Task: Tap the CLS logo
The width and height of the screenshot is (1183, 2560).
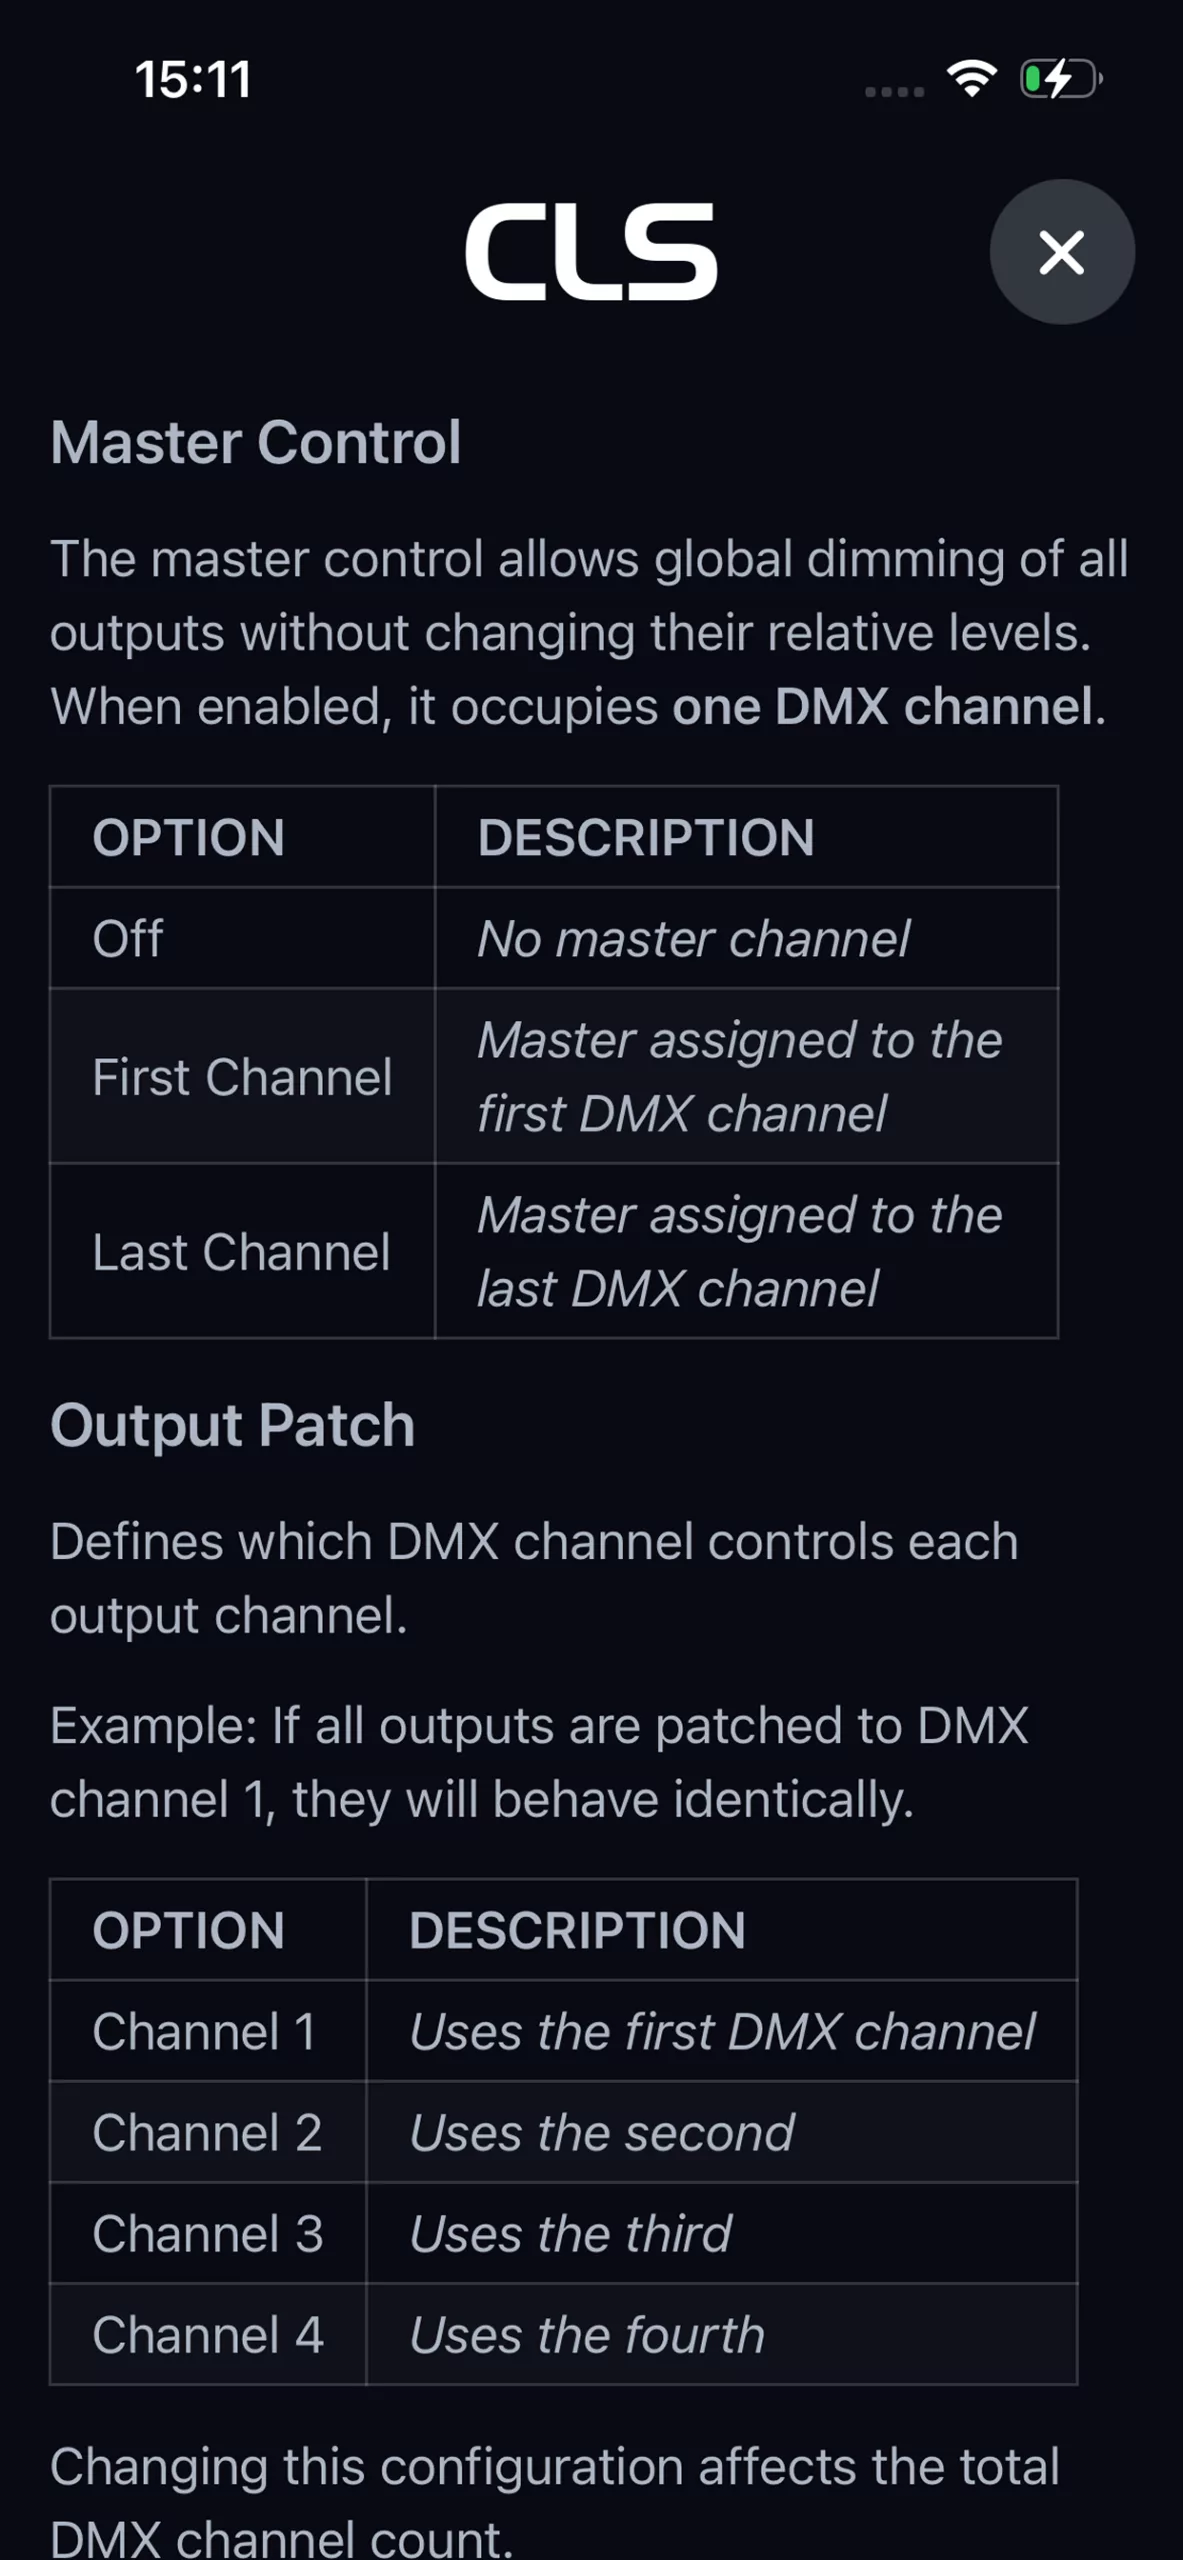Action: pyautogui.click(x=591, y=252)
